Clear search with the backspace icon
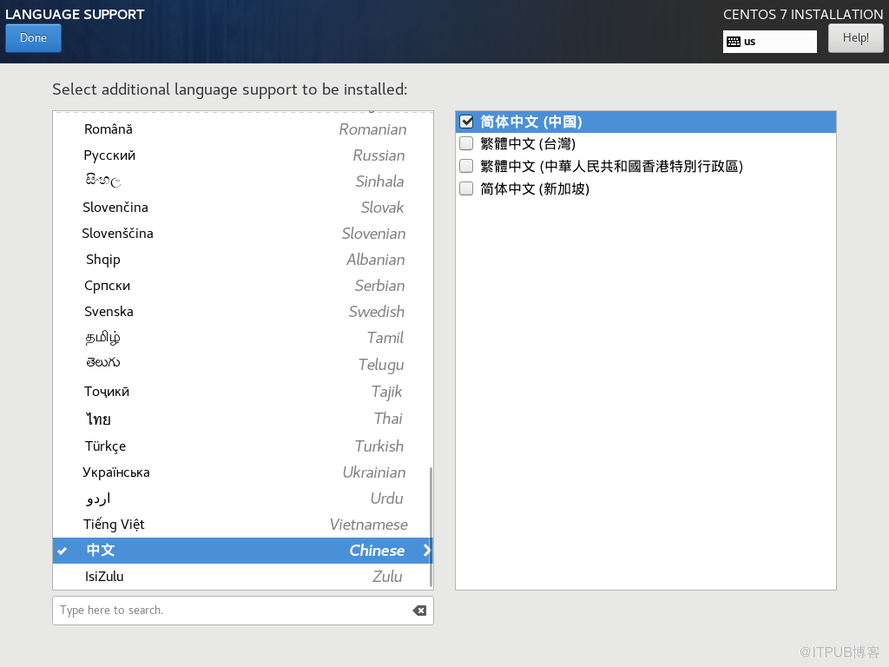 420,610
